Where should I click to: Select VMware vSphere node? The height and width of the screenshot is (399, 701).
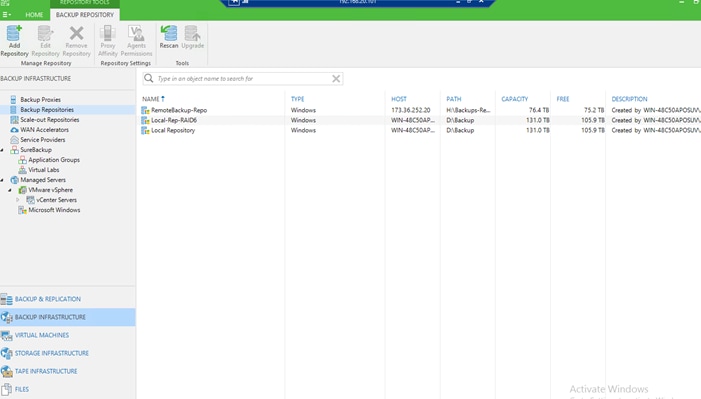click(x=50, y=190)
